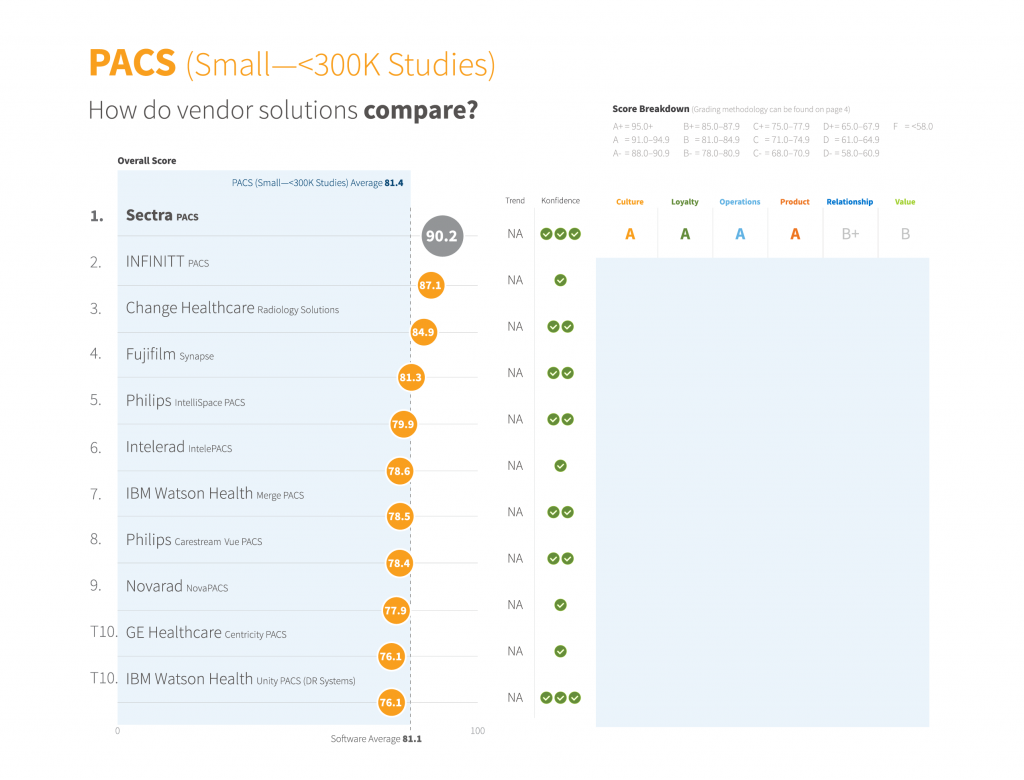Click the 90.2 score bubble for Sectra
Viewport: 1024px width, 780px height.
tap(442, 236)
